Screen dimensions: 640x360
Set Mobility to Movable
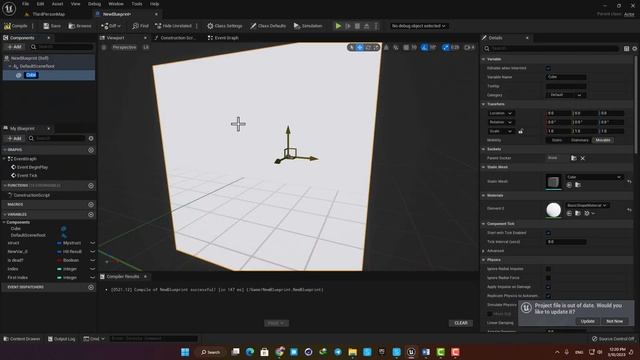point(603,140)
